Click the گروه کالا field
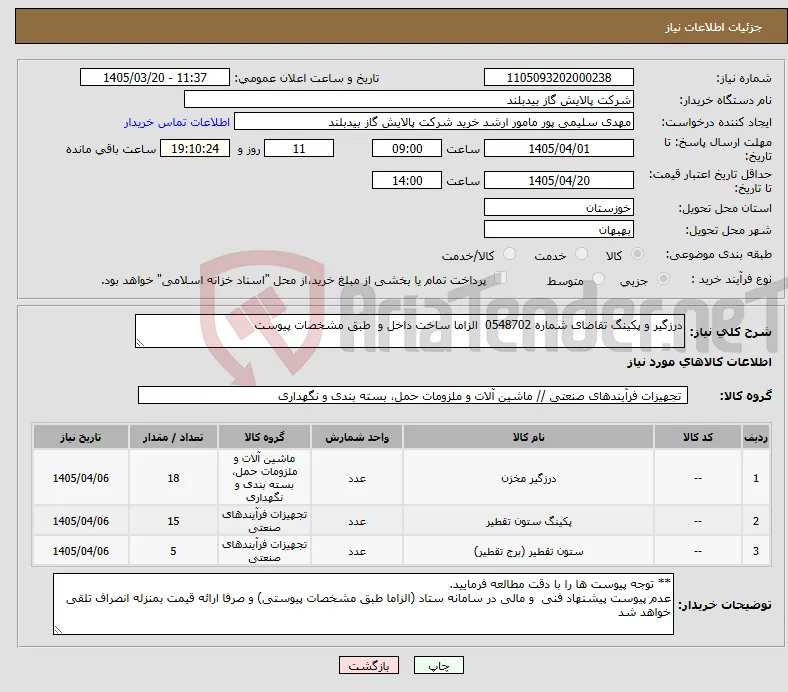 tap(413, 396)
